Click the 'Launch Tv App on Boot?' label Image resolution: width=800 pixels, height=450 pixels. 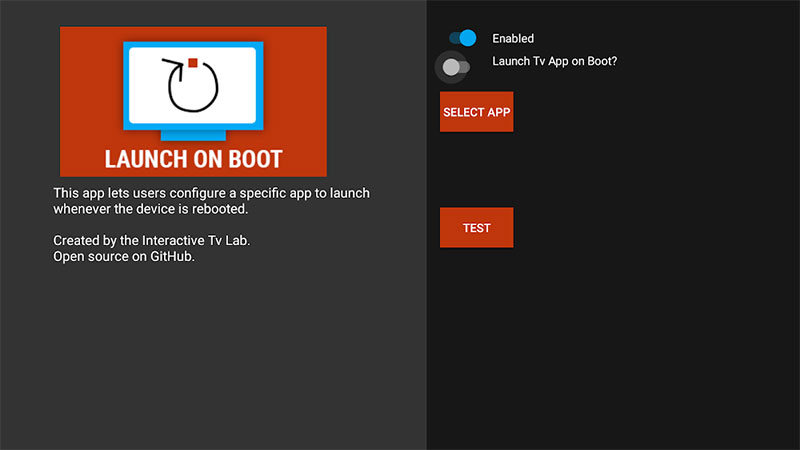point(555,61)
